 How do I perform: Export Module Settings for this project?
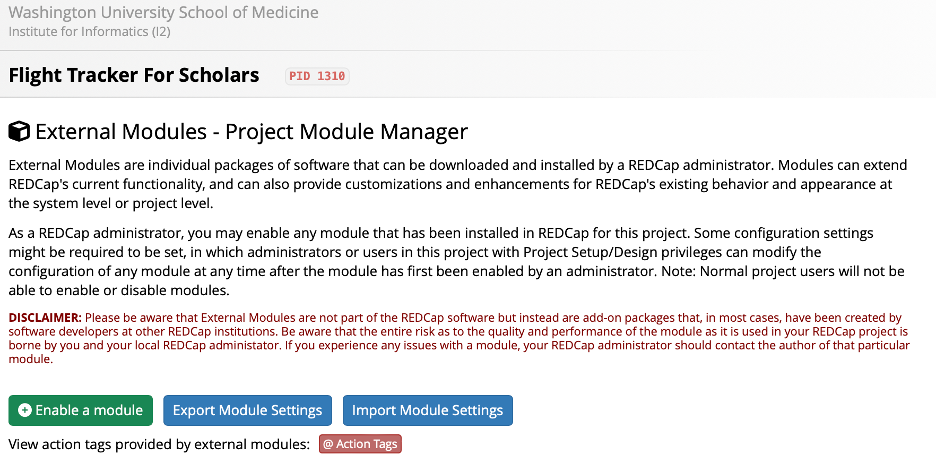[x=247, y=410]
